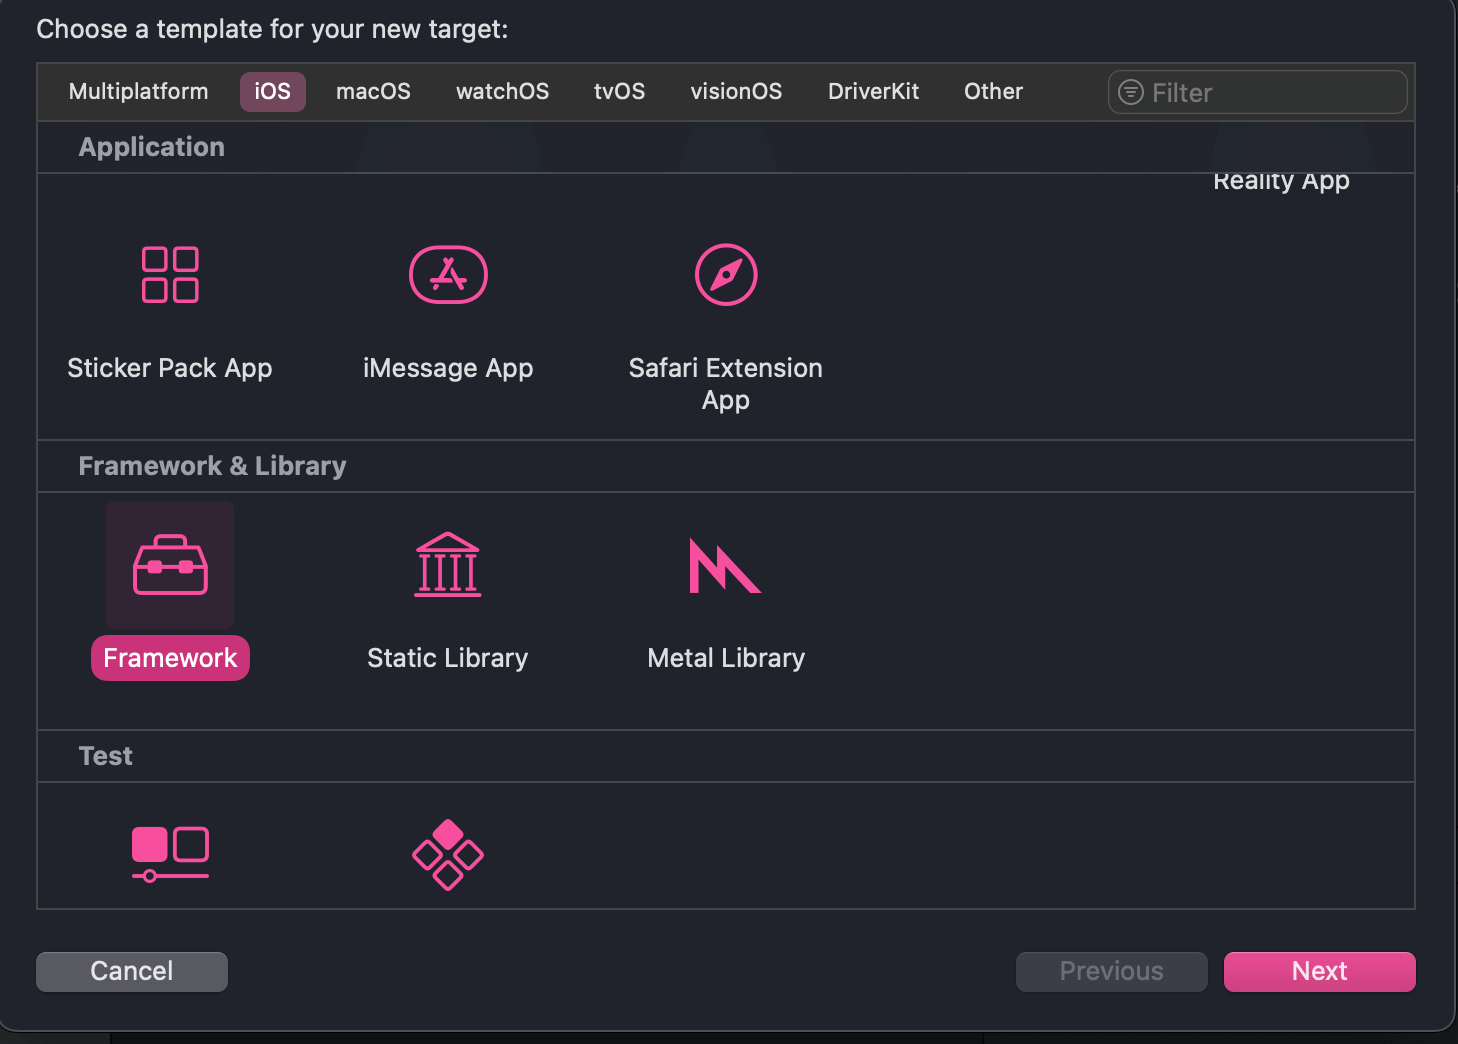
Task: Pick the Safari Extension App compass icon
Action: [x=726, y=275]
